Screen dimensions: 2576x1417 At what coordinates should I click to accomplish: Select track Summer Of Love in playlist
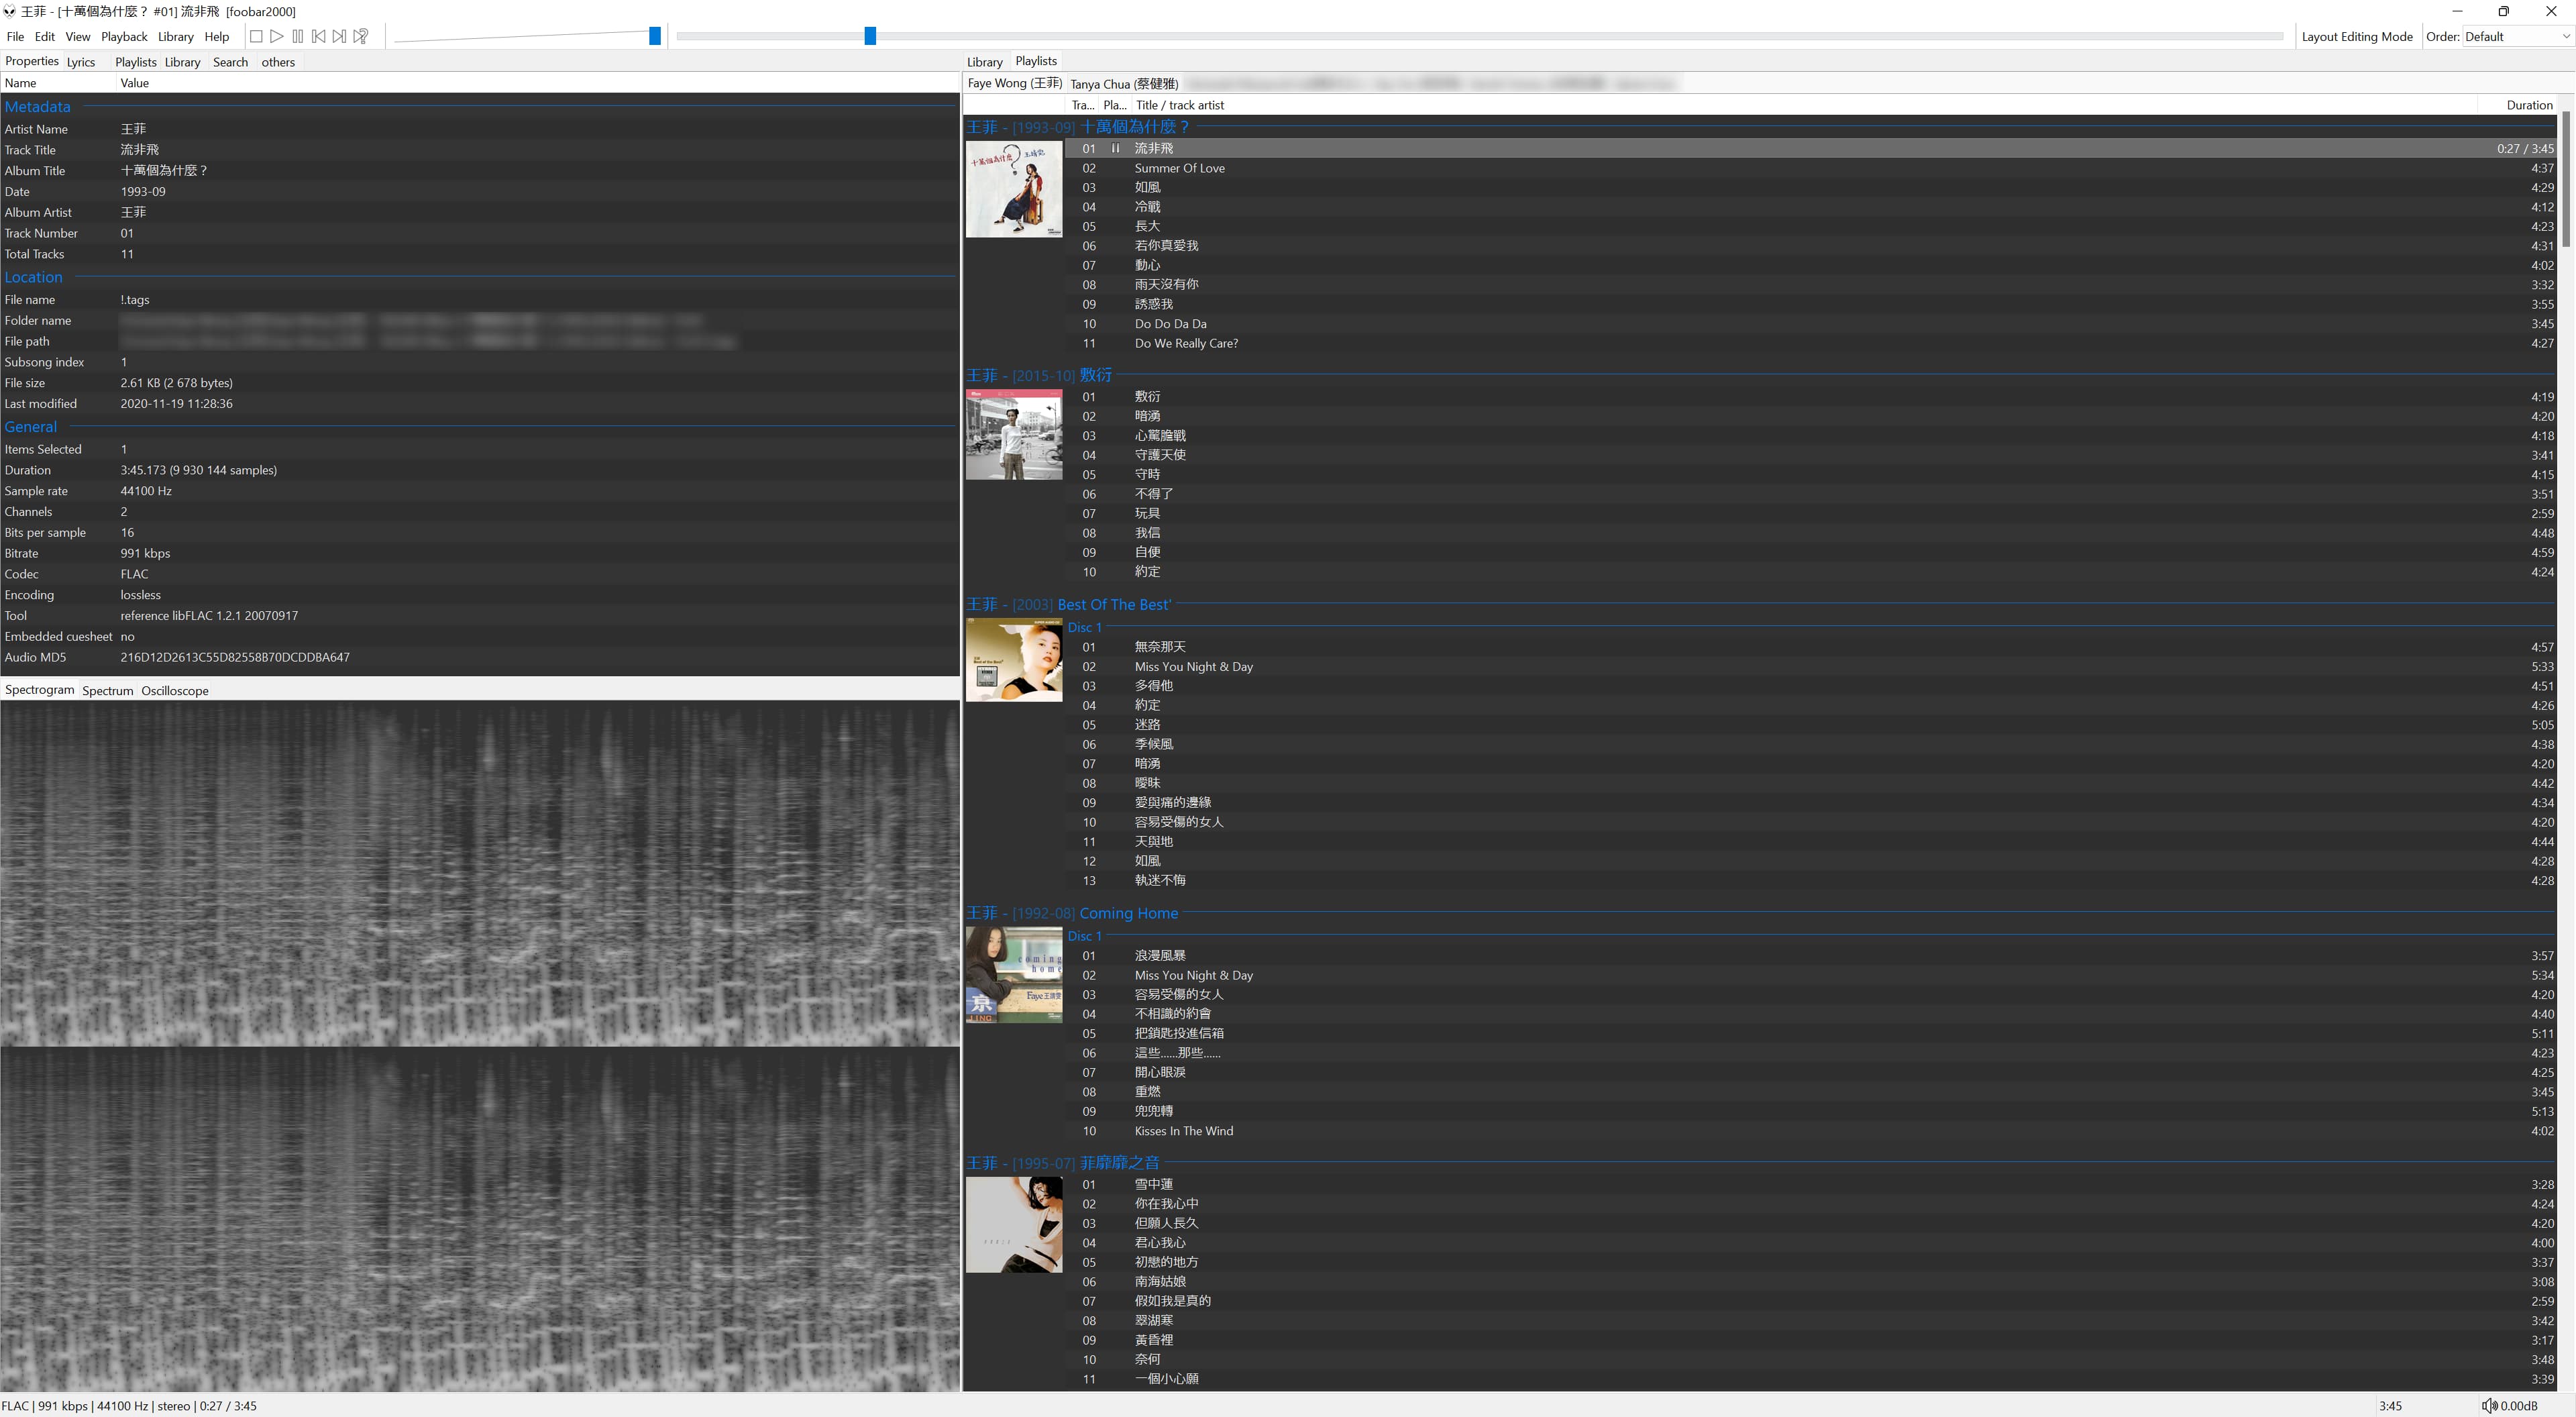point(1179,168)
